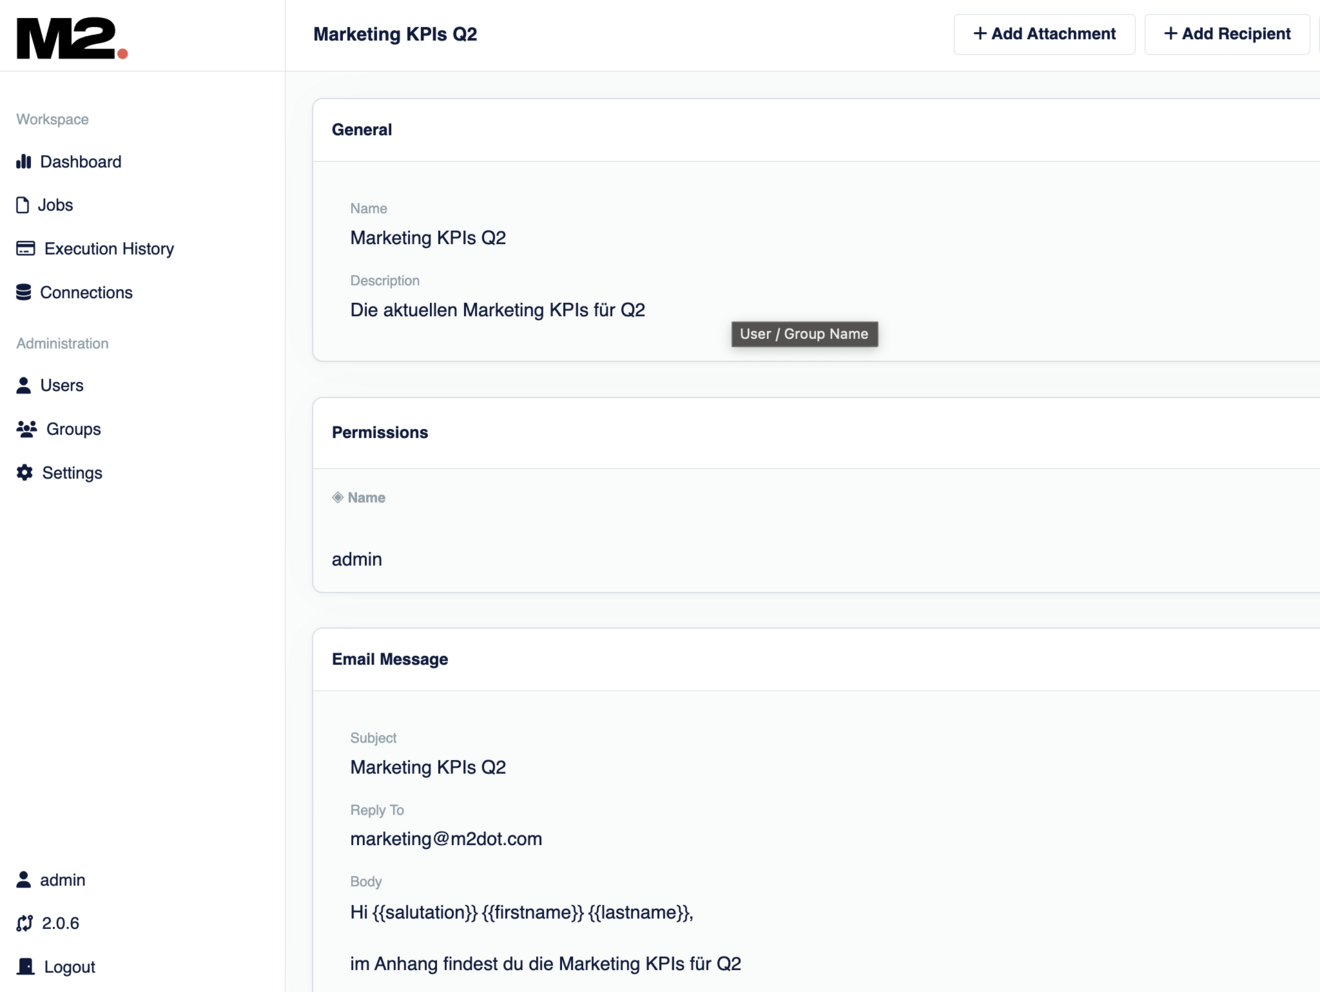1320x992 pixels.
Task: Click the admin user icon in the sidebar
Action: click(23, 879)
